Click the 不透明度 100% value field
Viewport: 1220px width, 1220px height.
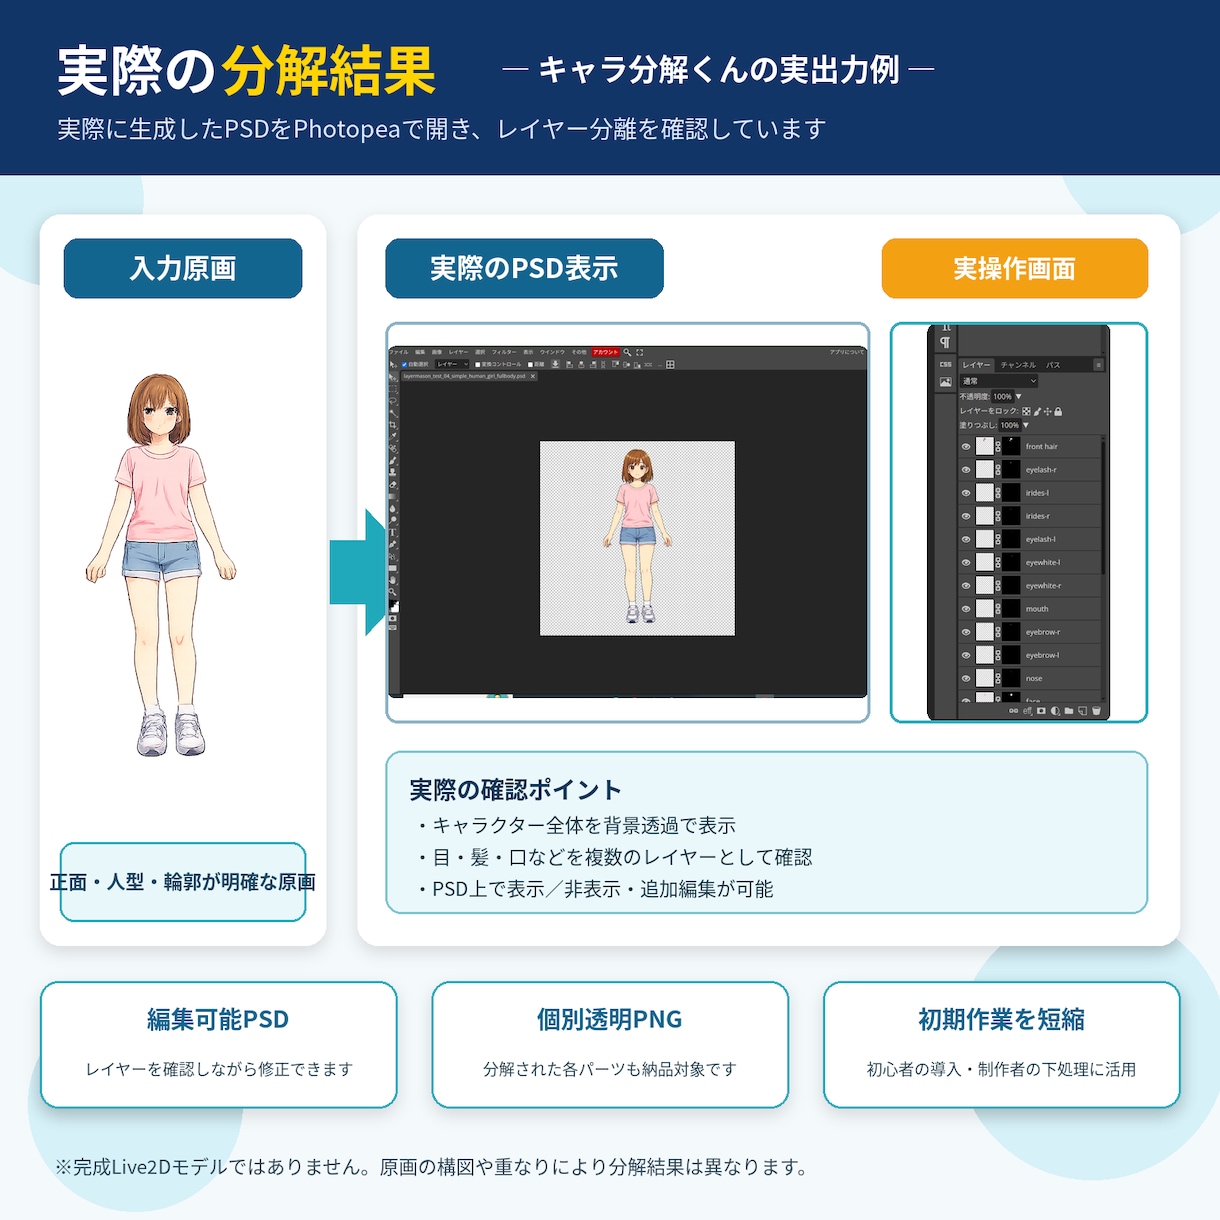[1003, 397]
